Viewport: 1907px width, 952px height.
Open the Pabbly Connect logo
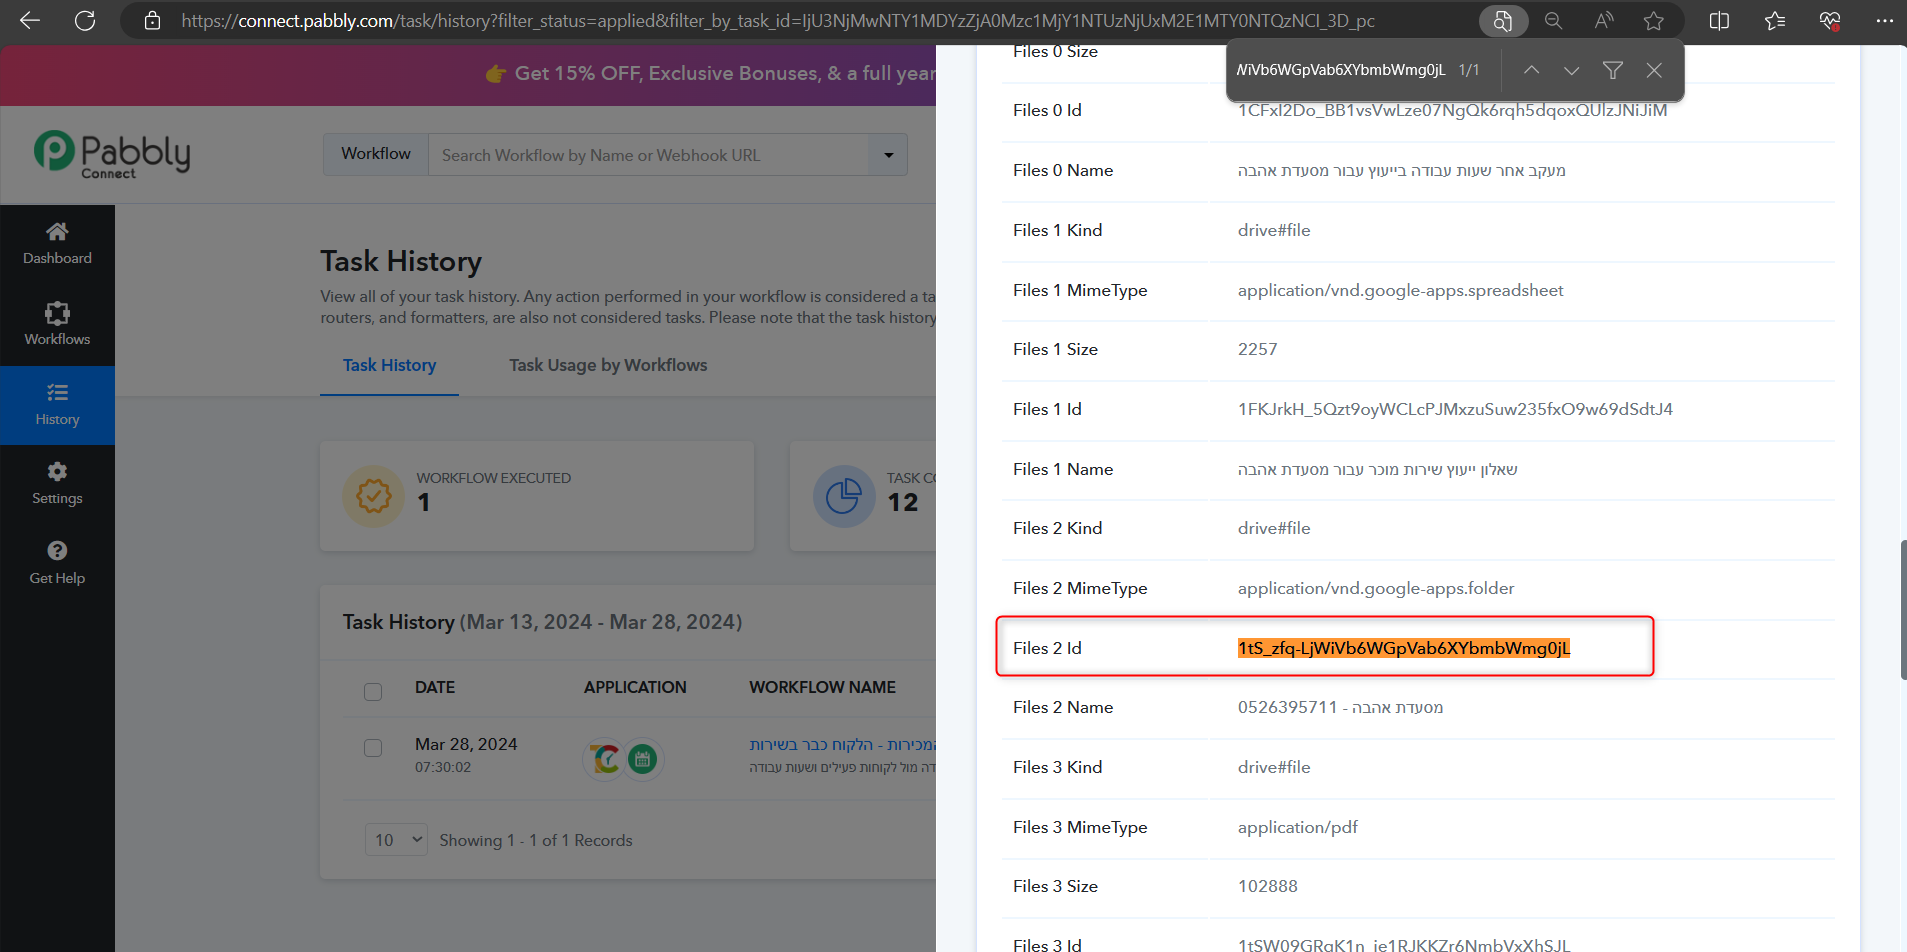(x=111, y=155)
